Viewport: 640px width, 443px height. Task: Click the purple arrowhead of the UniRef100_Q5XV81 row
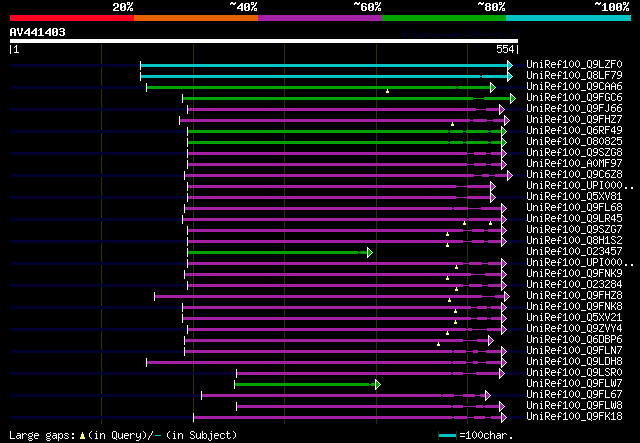[x=493, y=198]
